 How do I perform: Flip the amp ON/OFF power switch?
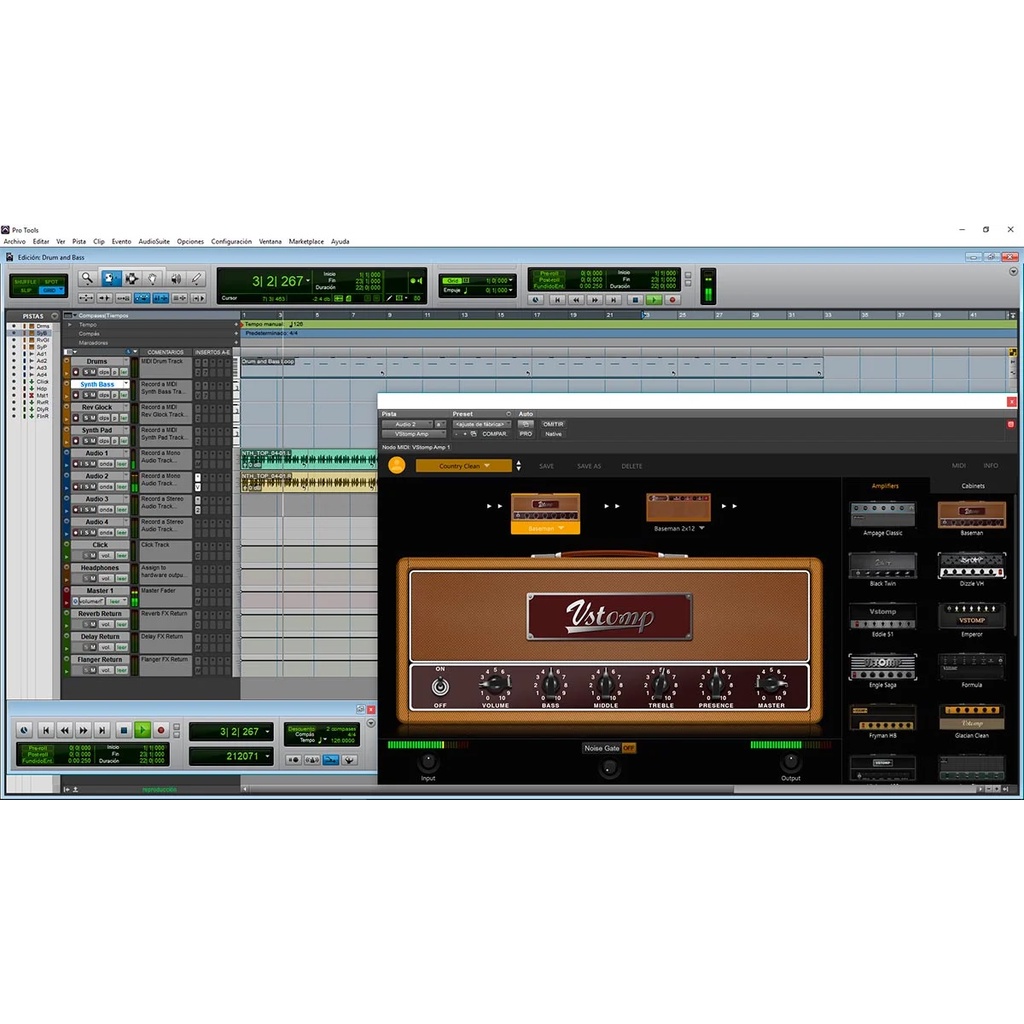[440, 686]
